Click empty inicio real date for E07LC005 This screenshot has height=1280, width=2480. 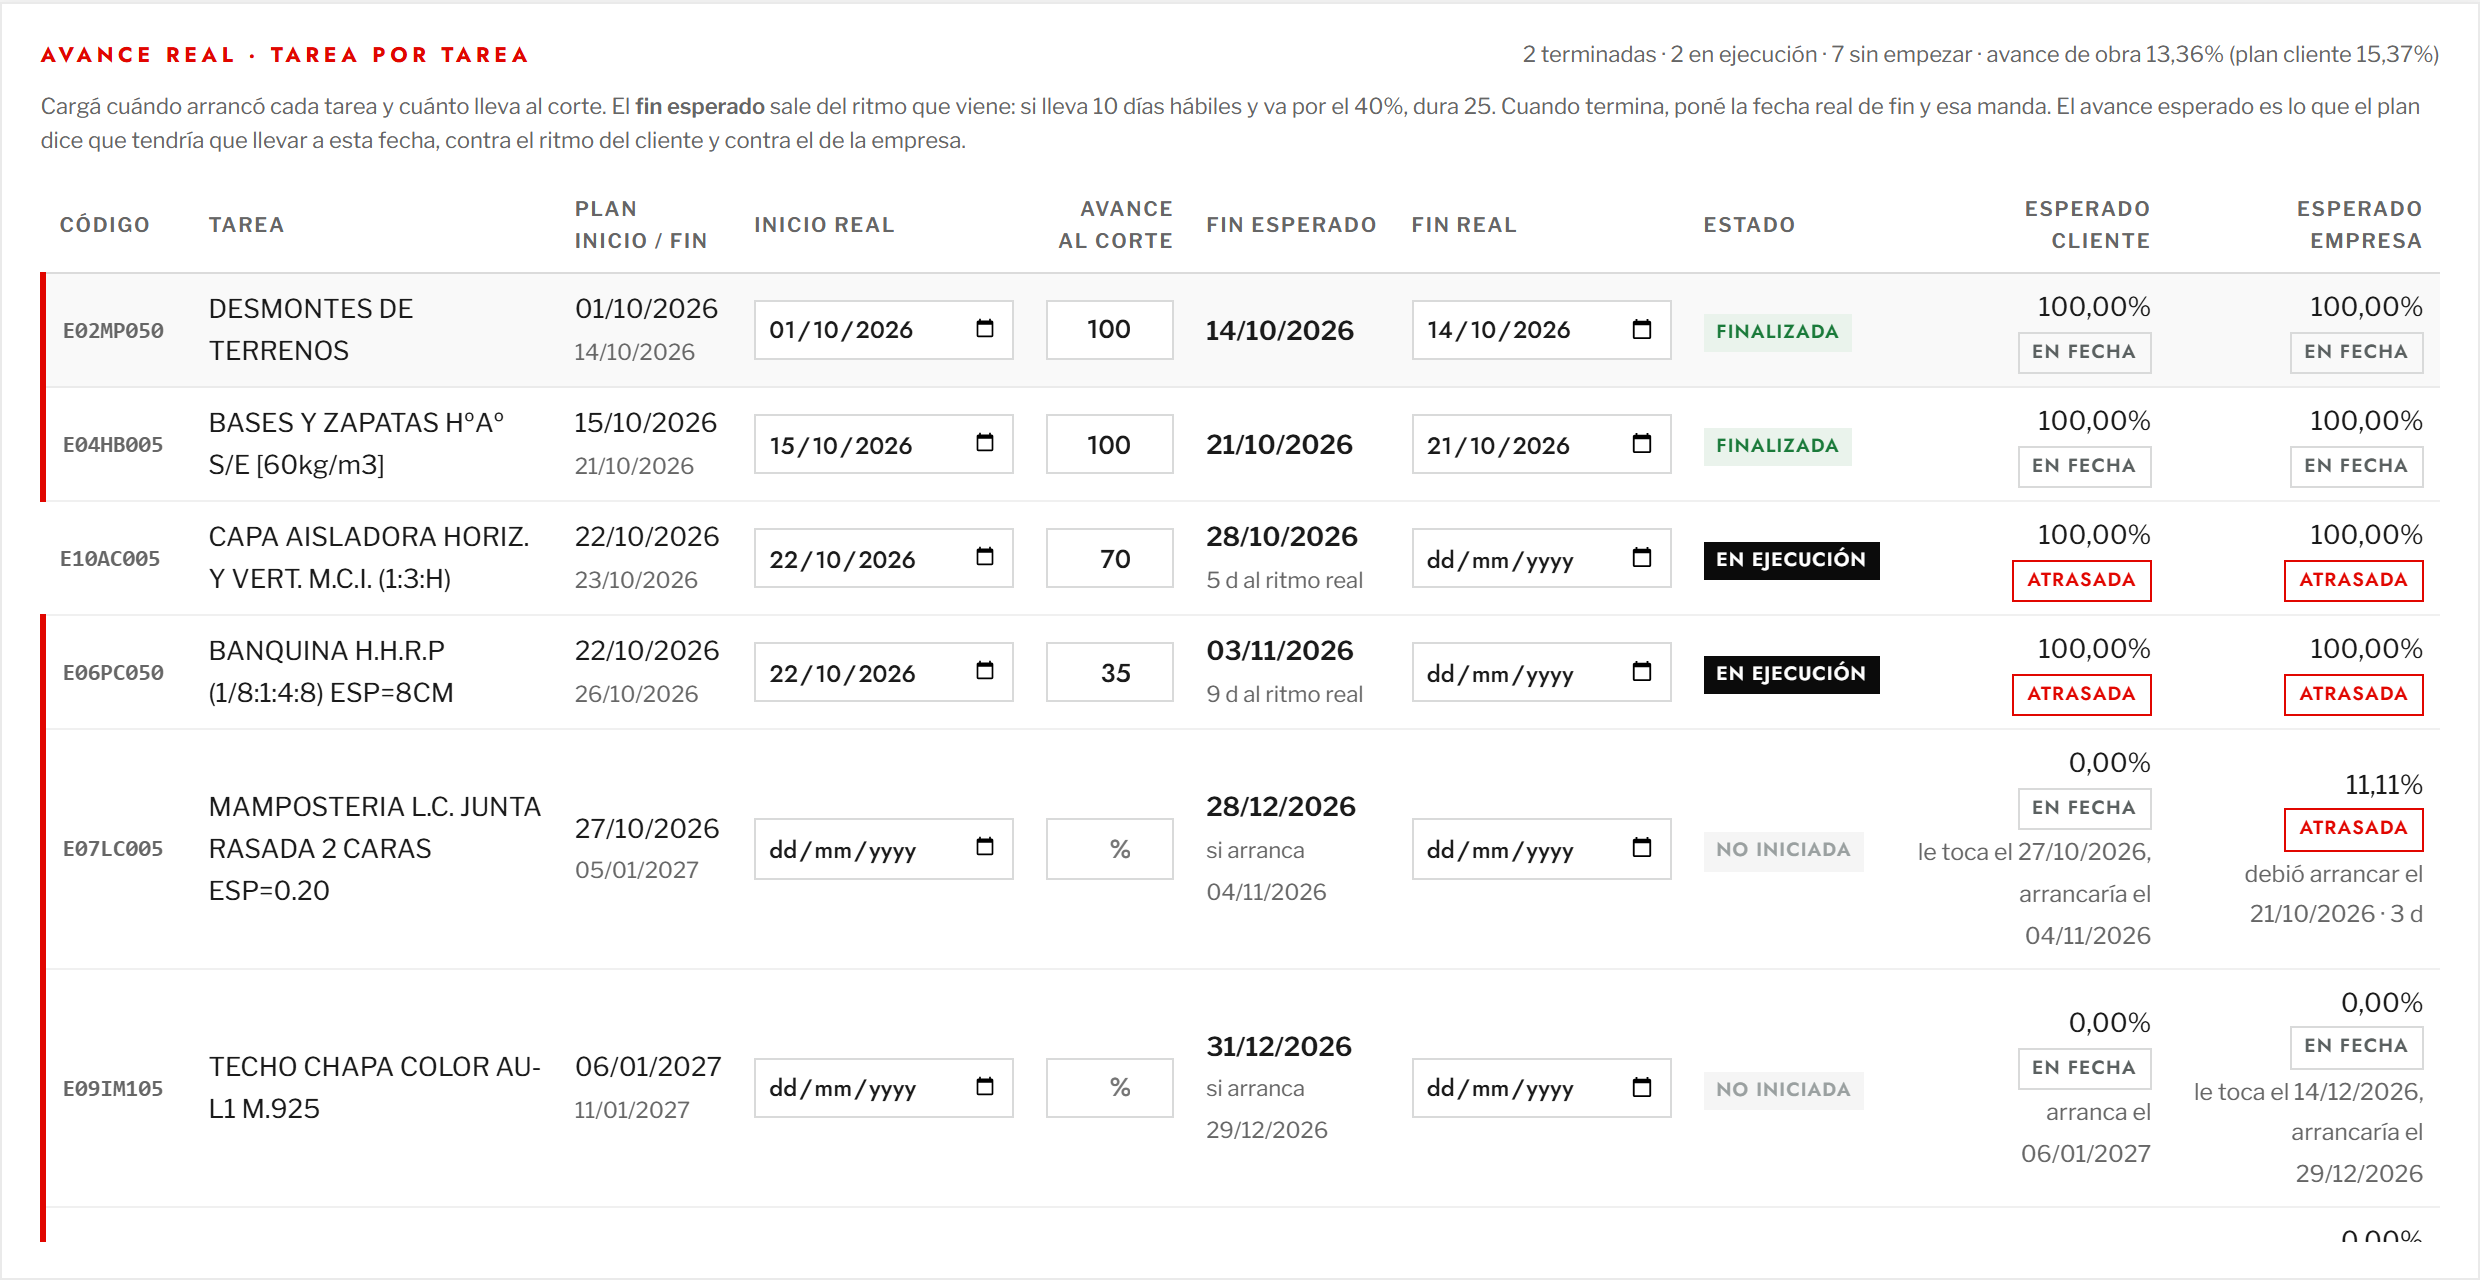[x=883, y=849]
